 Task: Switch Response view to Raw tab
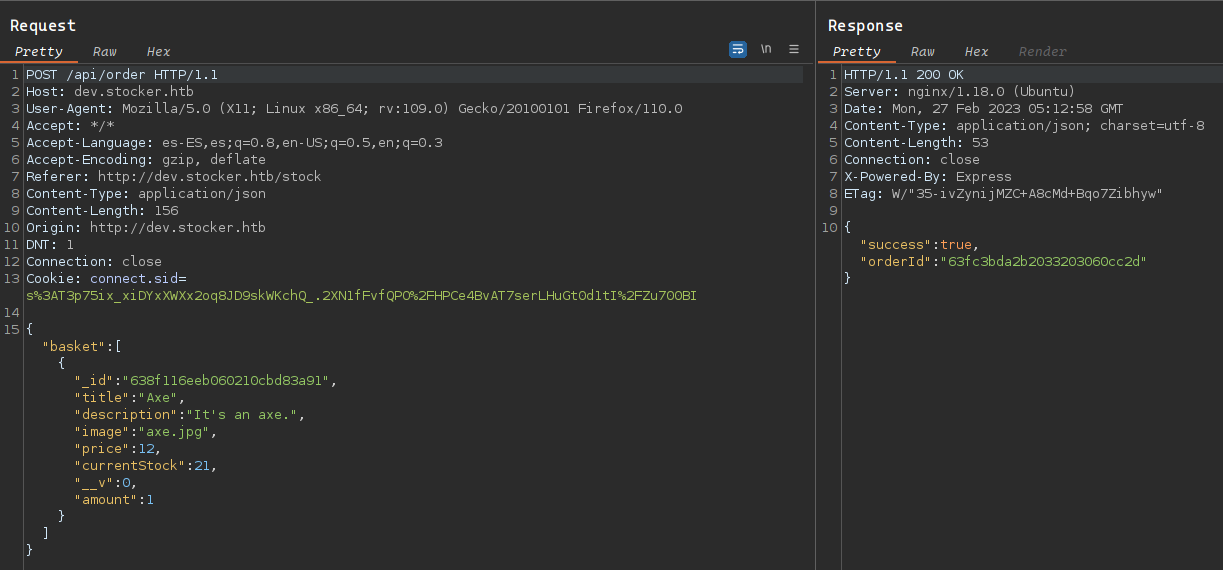[x=922, y=52]
